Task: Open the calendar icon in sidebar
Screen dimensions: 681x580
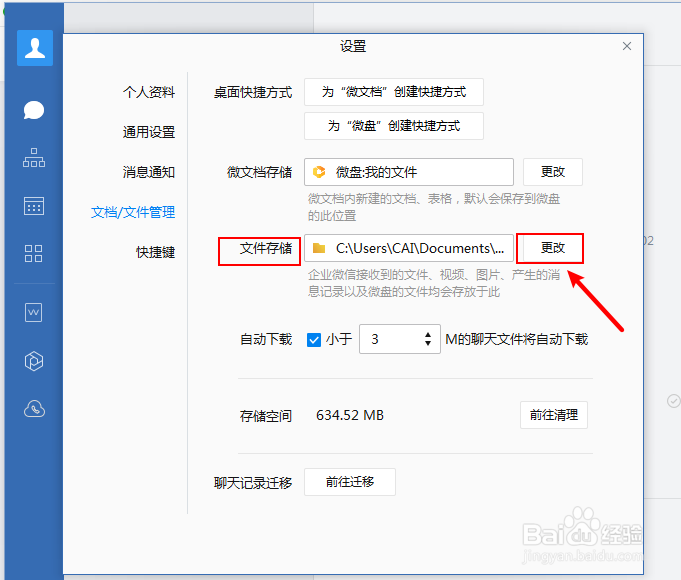Action: (34, 206)
